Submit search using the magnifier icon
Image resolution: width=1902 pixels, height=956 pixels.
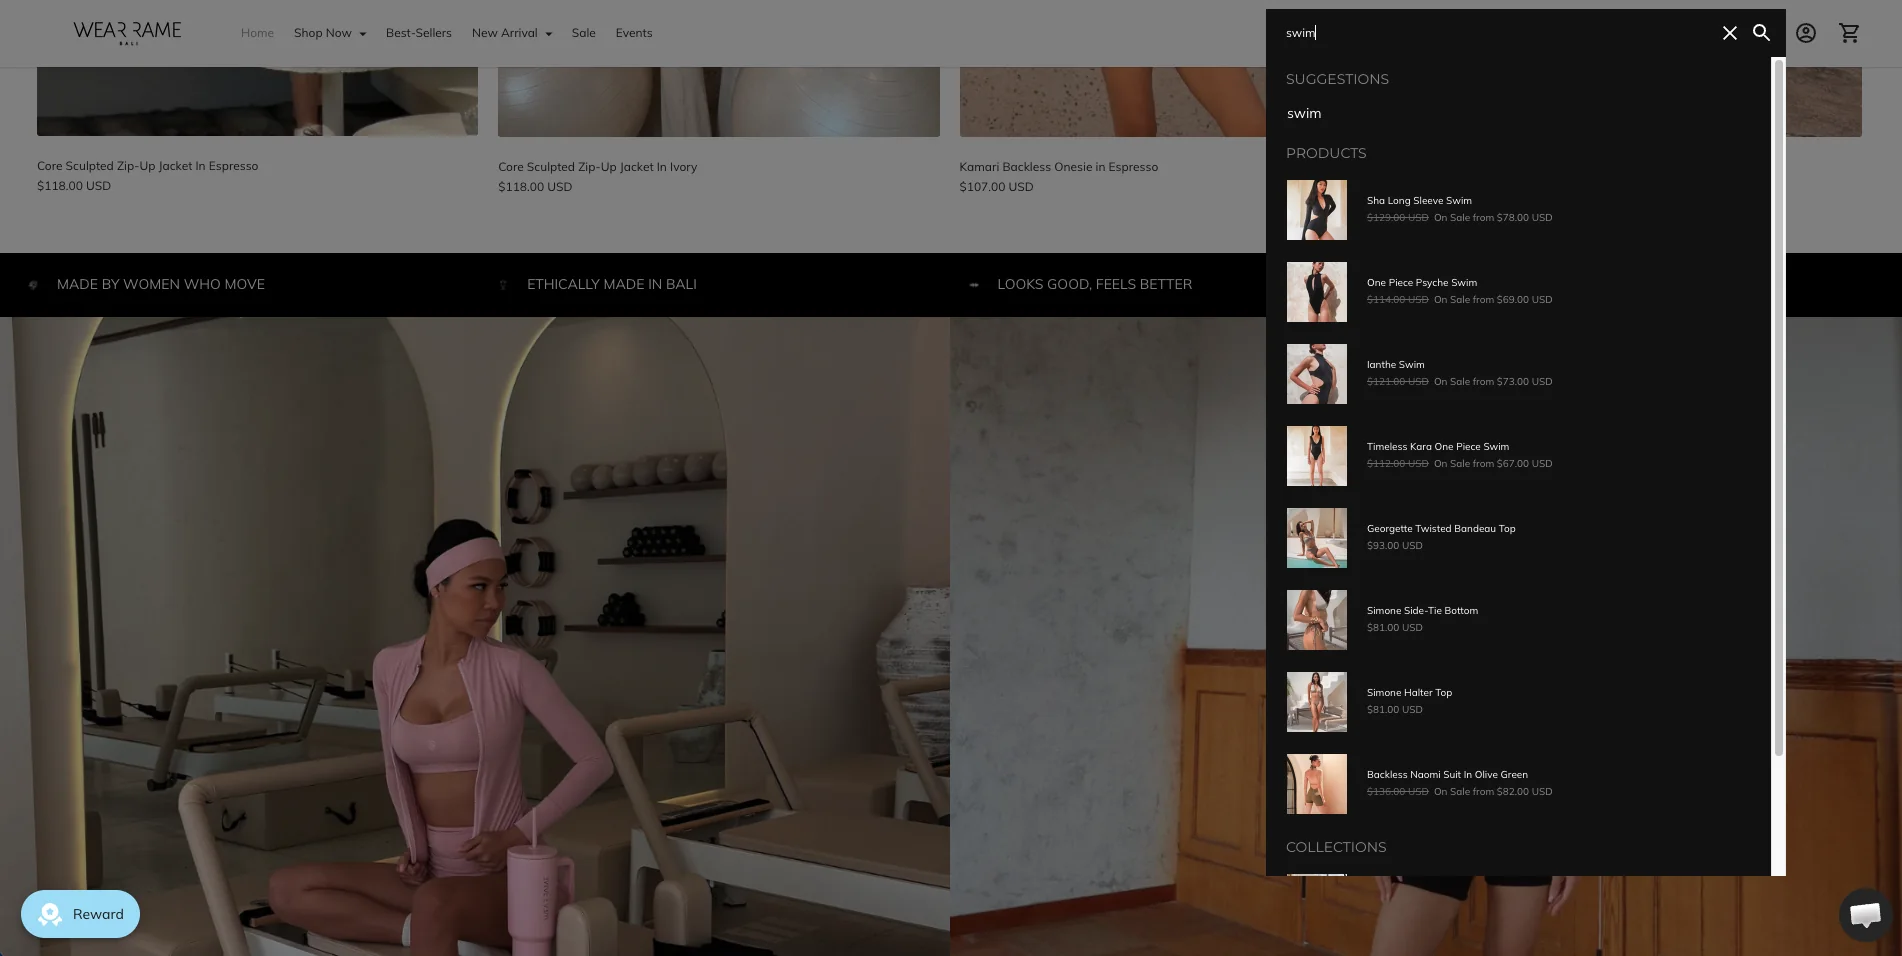click(x=1762, y=33)
